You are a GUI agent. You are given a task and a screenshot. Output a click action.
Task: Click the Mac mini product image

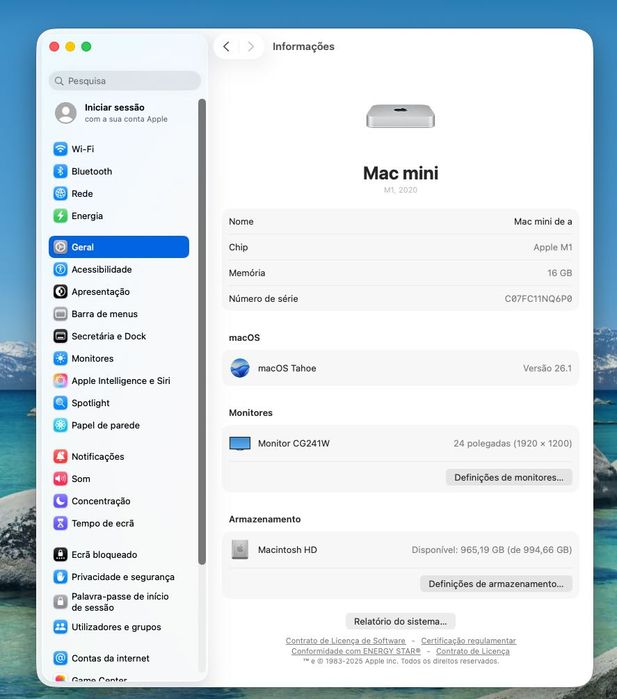point(400,116)
